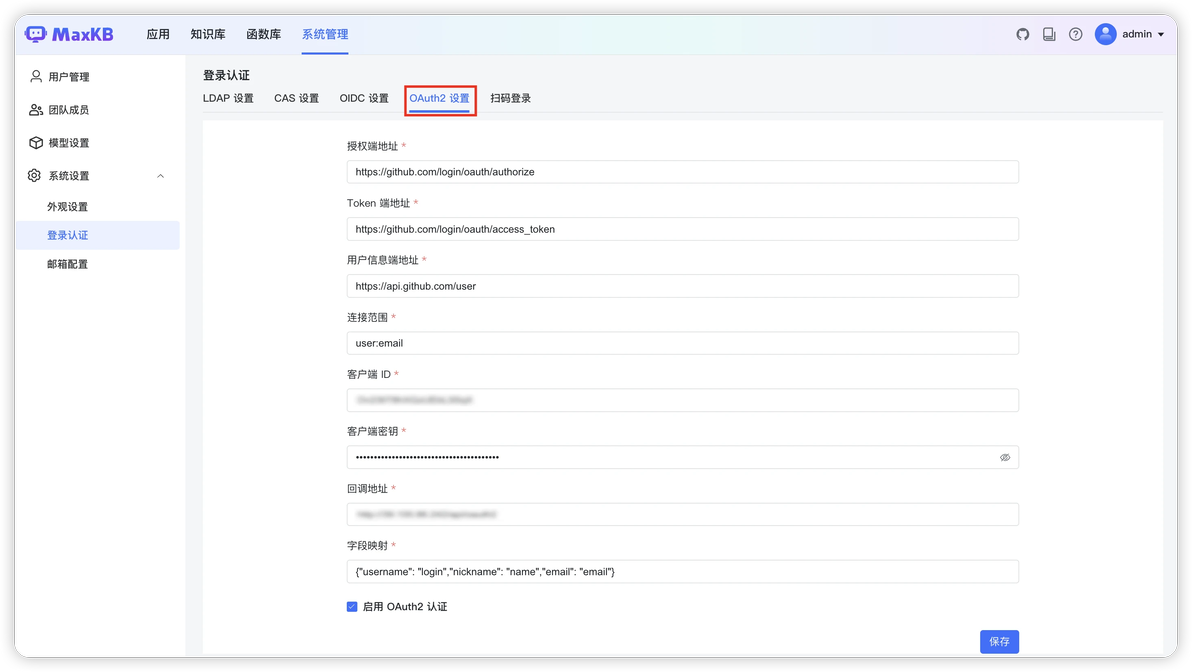Click the 字段映射 input field
Viewport: 1192px width, 672px height.
pos(683,572)
